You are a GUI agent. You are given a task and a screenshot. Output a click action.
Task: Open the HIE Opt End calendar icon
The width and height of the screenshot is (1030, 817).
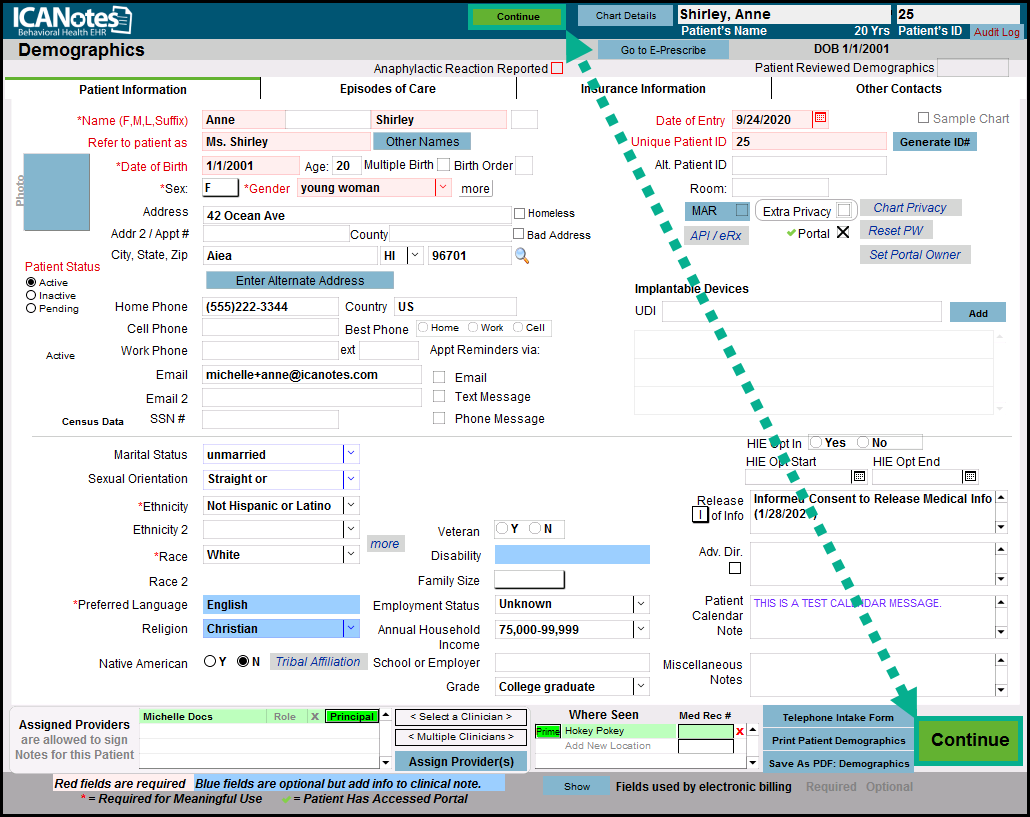(x=969, y=477)
